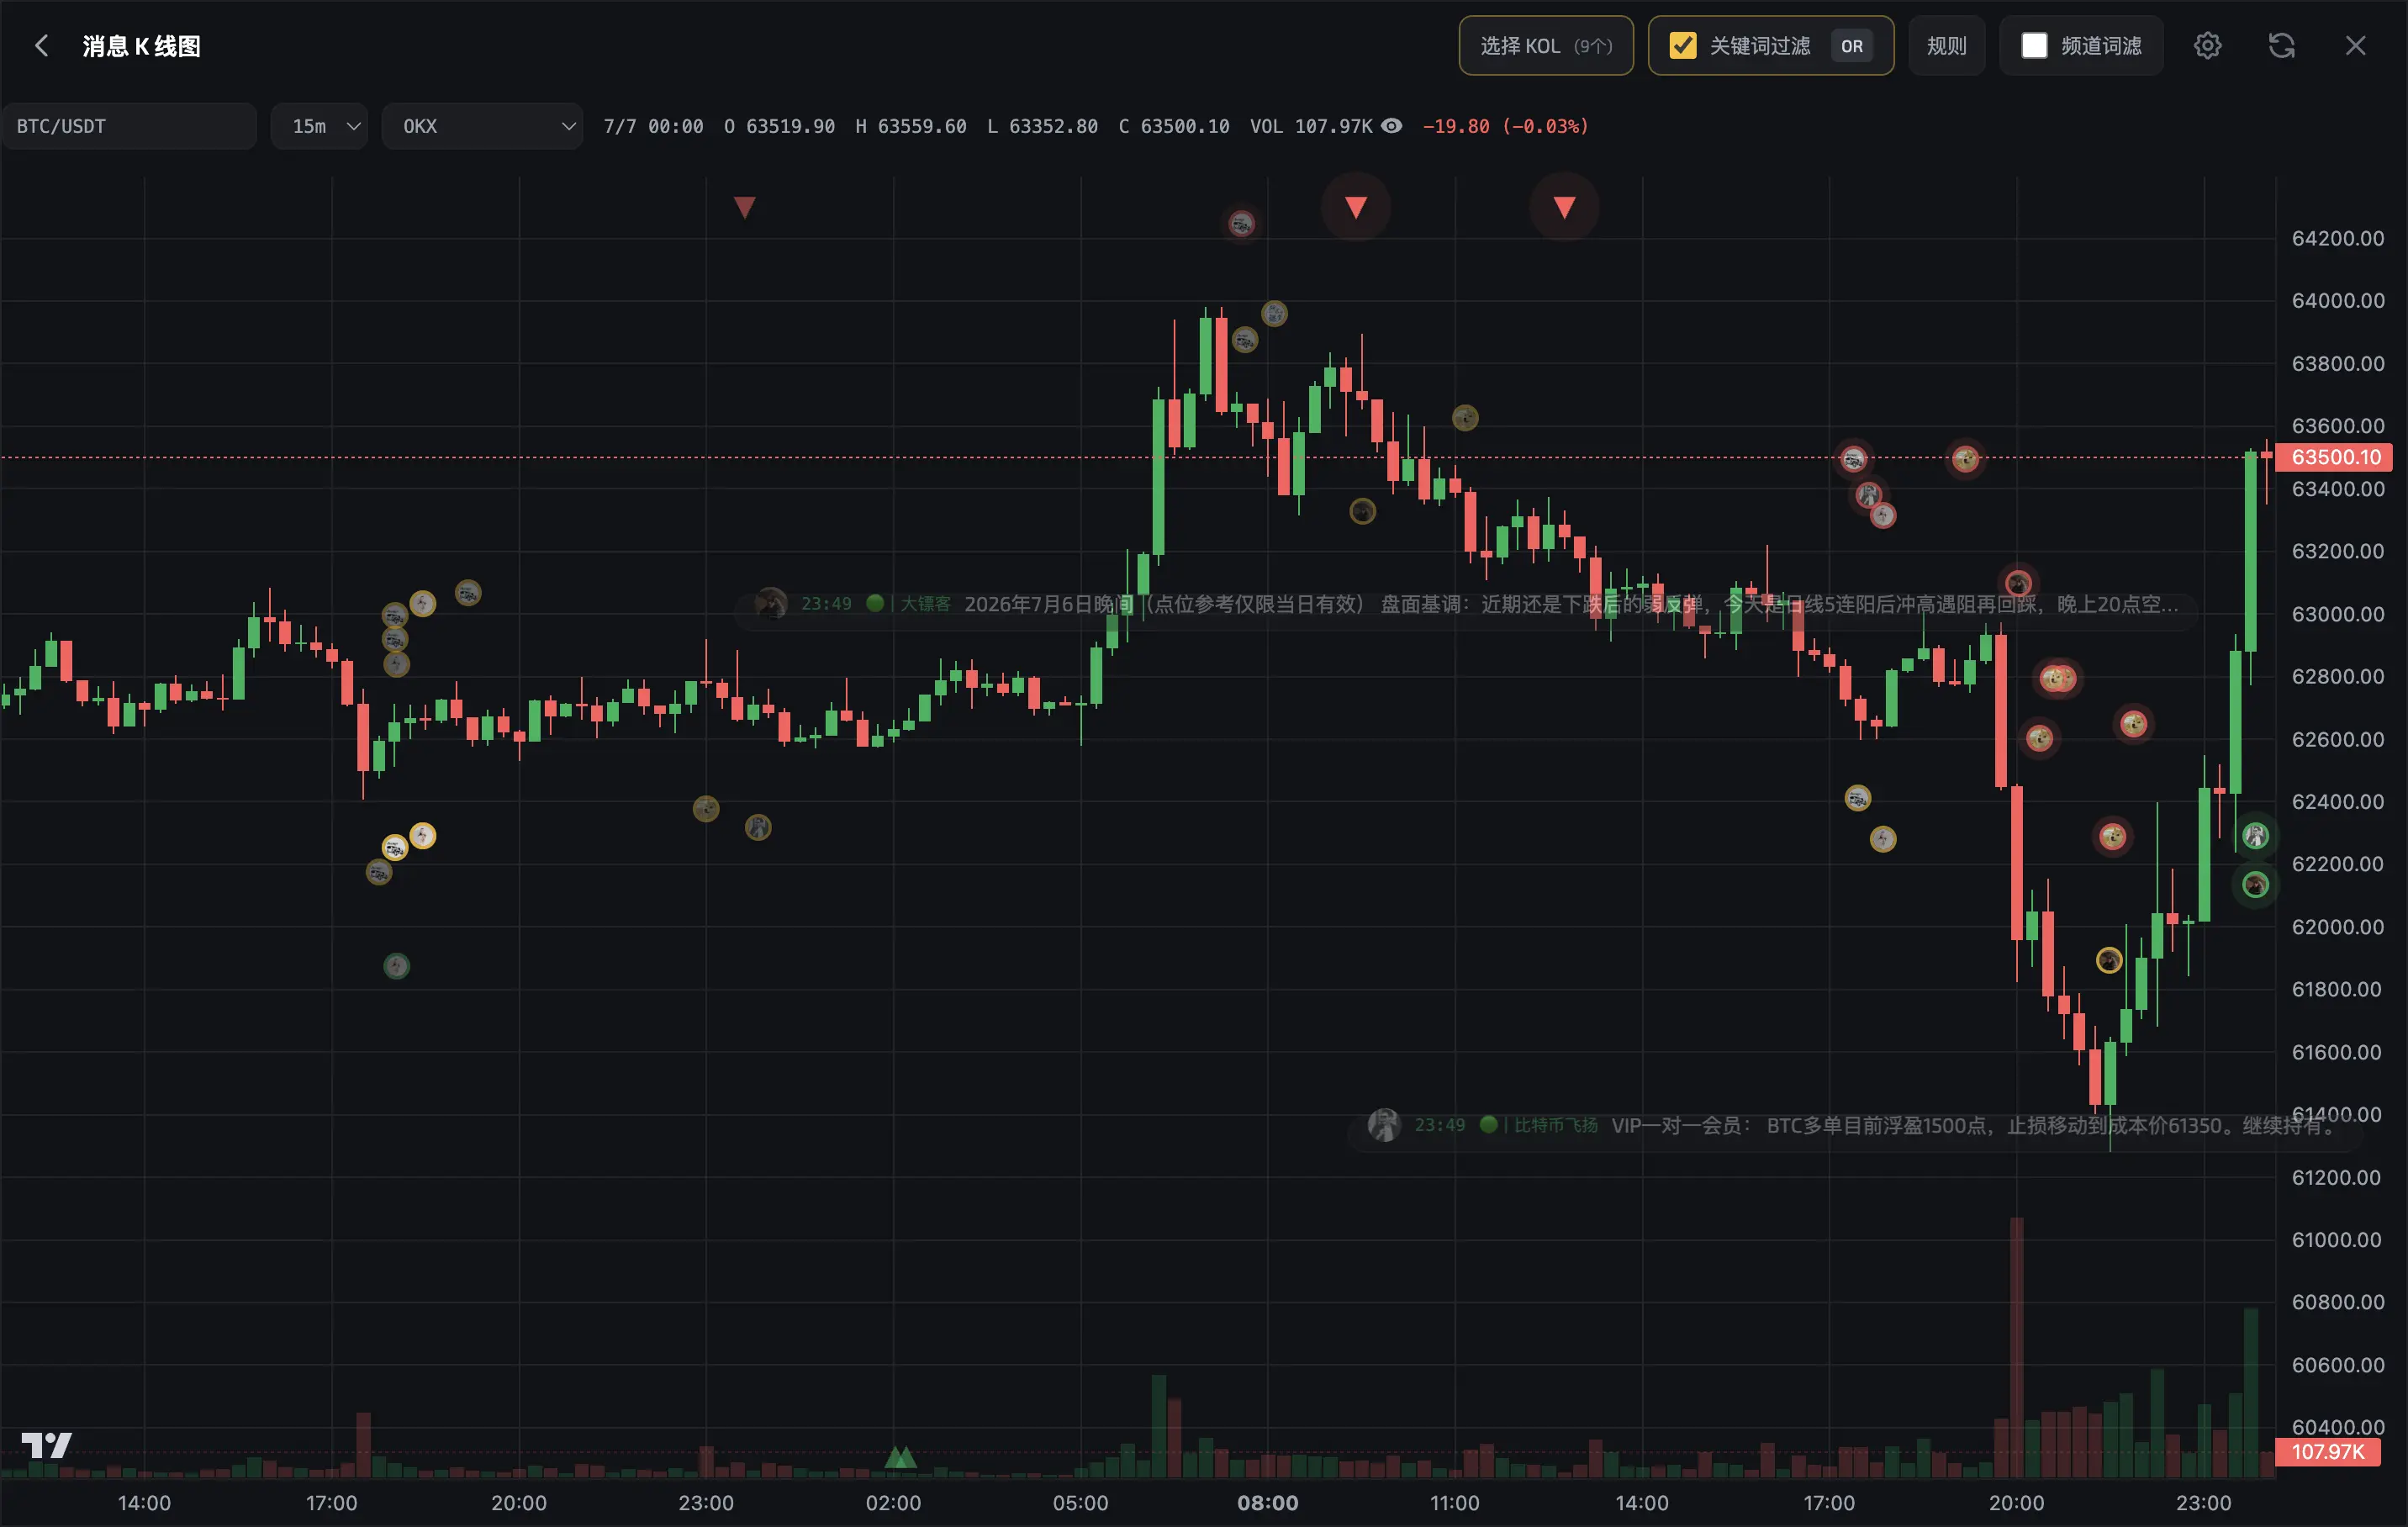Click the green up-triangle marker near 02:00
Viewport: 2408px width, 1527px height.
click(x=900, y=1457)
